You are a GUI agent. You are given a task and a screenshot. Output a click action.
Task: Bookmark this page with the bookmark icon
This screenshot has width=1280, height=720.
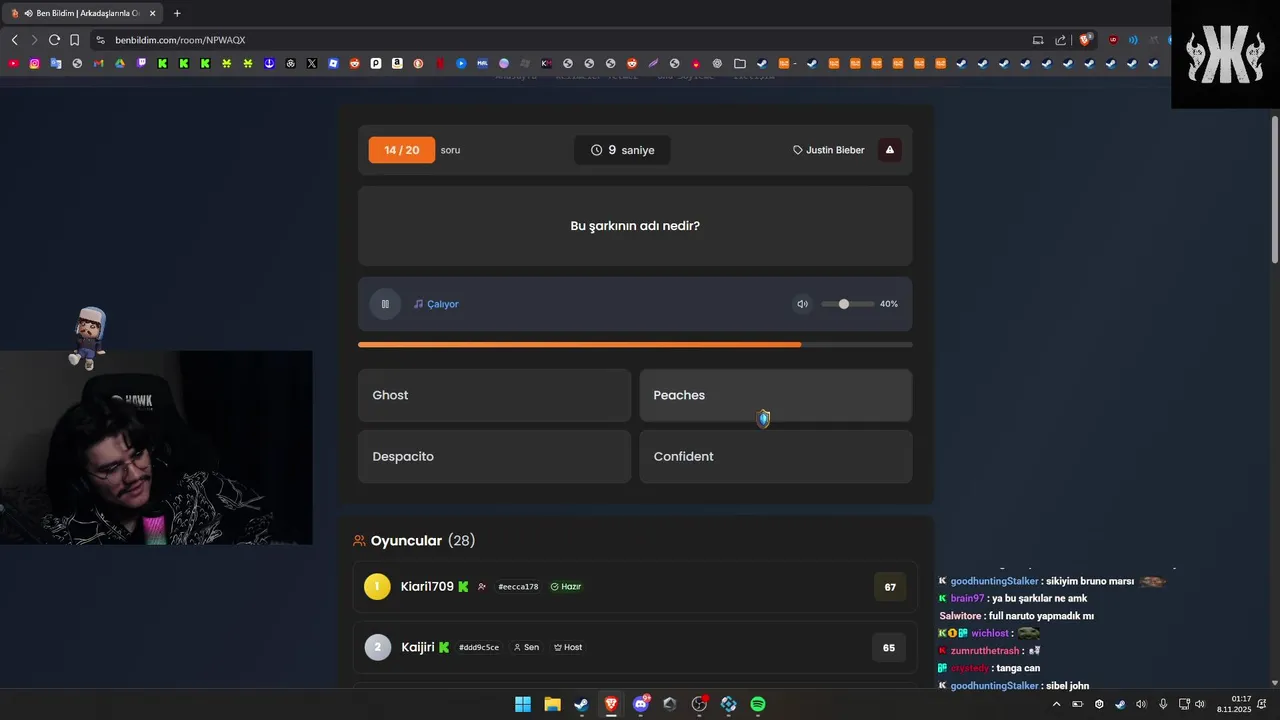74,40
